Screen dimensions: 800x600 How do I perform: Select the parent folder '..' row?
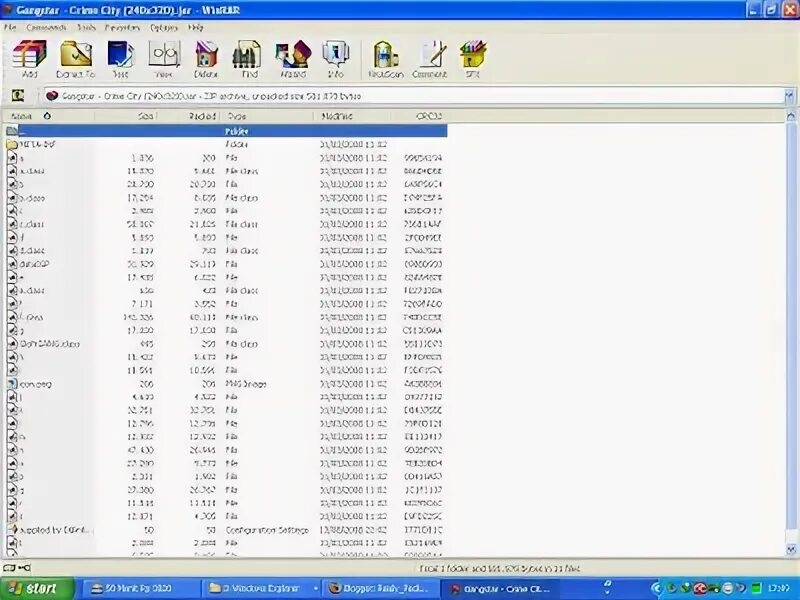click(226, 131)
